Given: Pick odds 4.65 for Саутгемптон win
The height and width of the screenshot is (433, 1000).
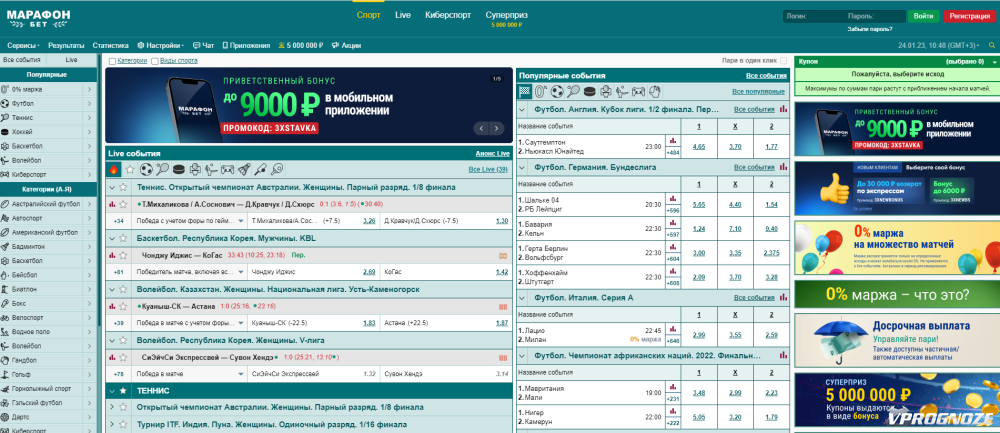Looking at the screenshot, I should [x=699, y=147].
